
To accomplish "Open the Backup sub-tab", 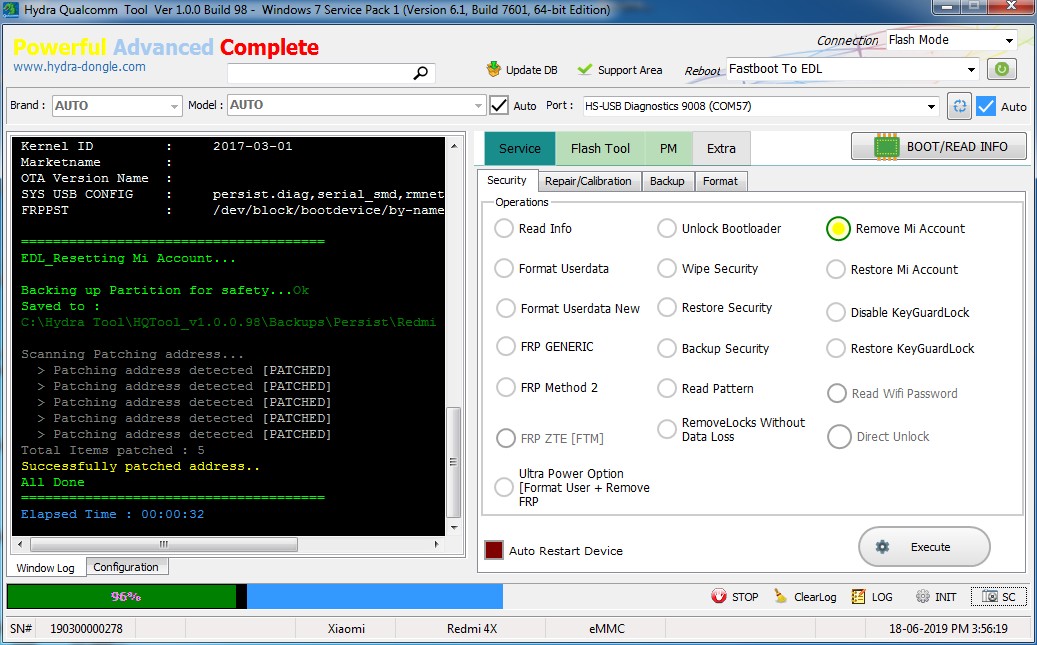I will click(x=667, y=181).
